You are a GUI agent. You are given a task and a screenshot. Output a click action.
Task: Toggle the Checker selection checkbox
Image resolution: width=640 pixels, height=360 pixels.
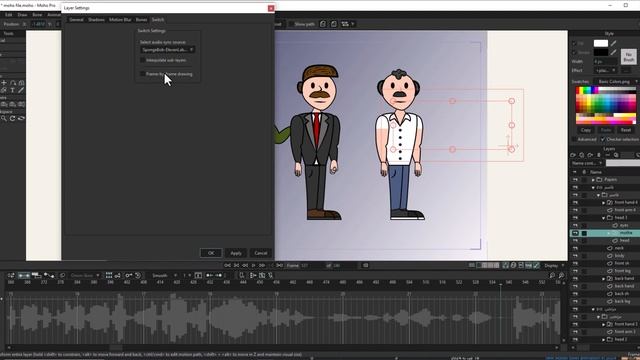(602, 139)
